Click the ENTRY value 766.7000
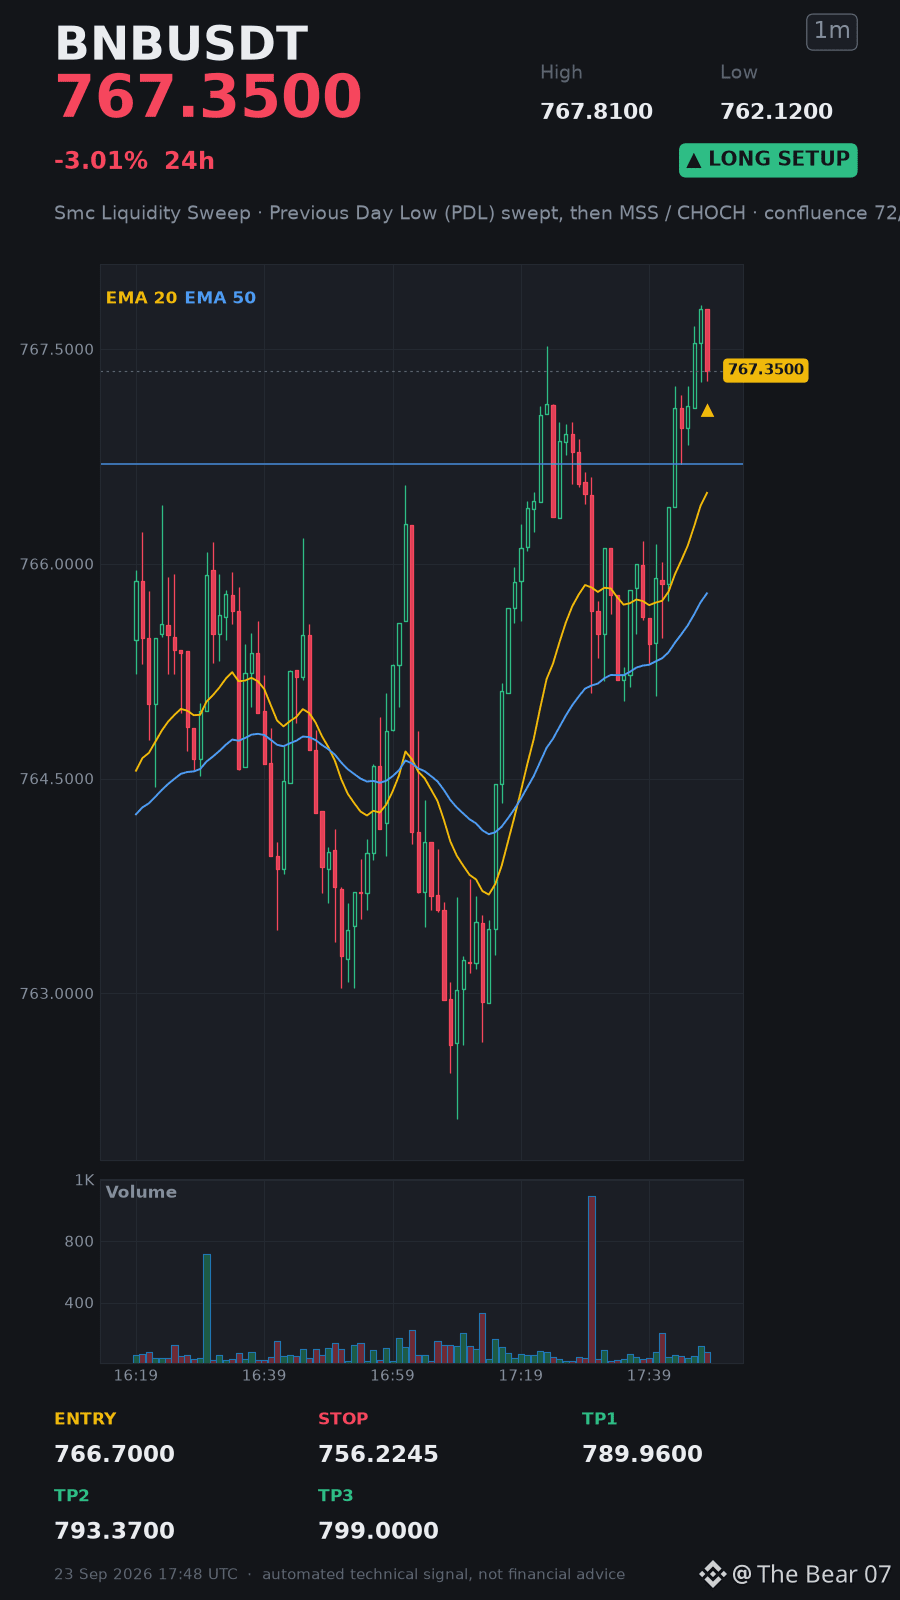 (x=114, y=1454)
